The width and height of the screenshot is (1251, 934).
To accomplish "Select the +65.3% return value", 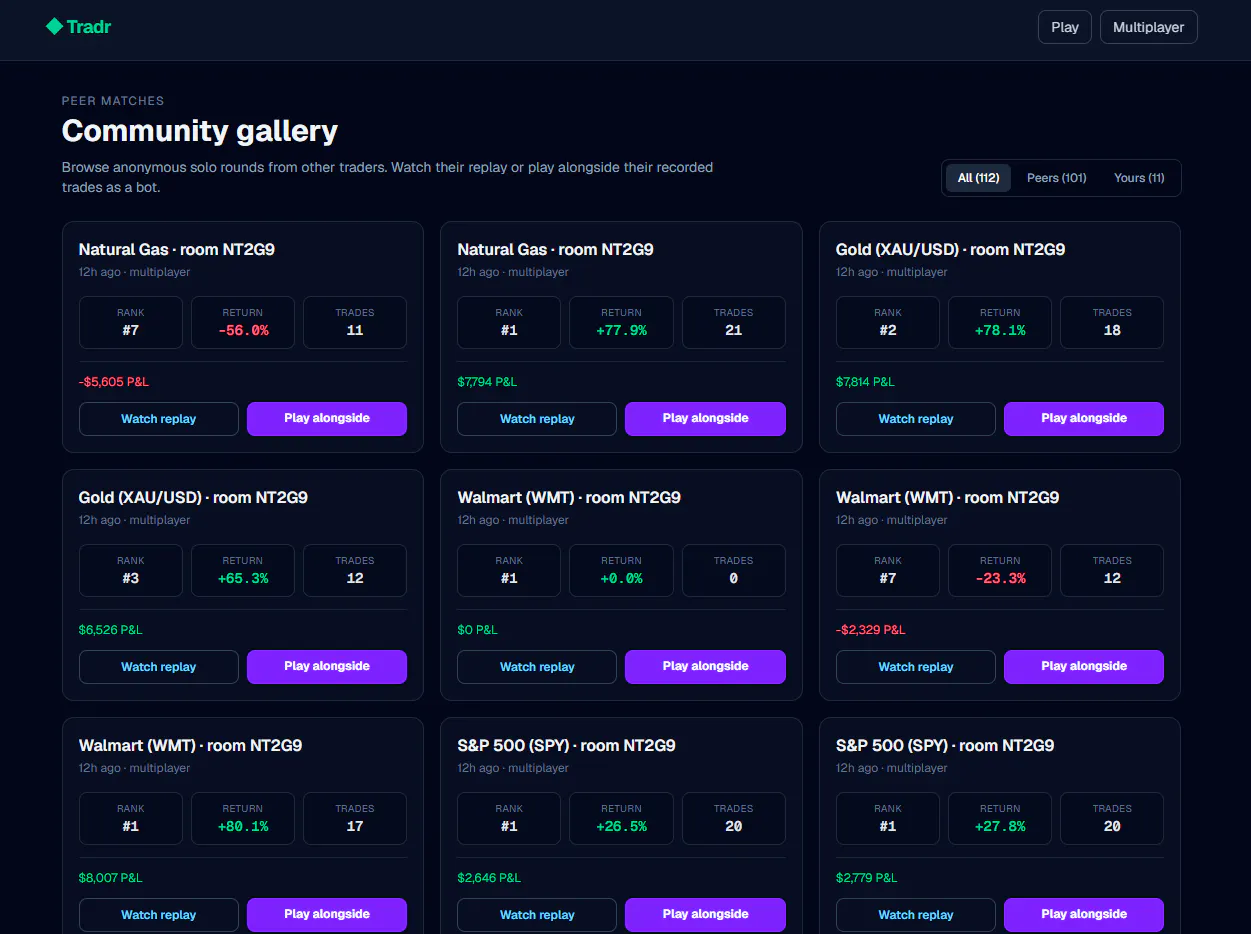I will pyautogui.click(x=243, y=578).
